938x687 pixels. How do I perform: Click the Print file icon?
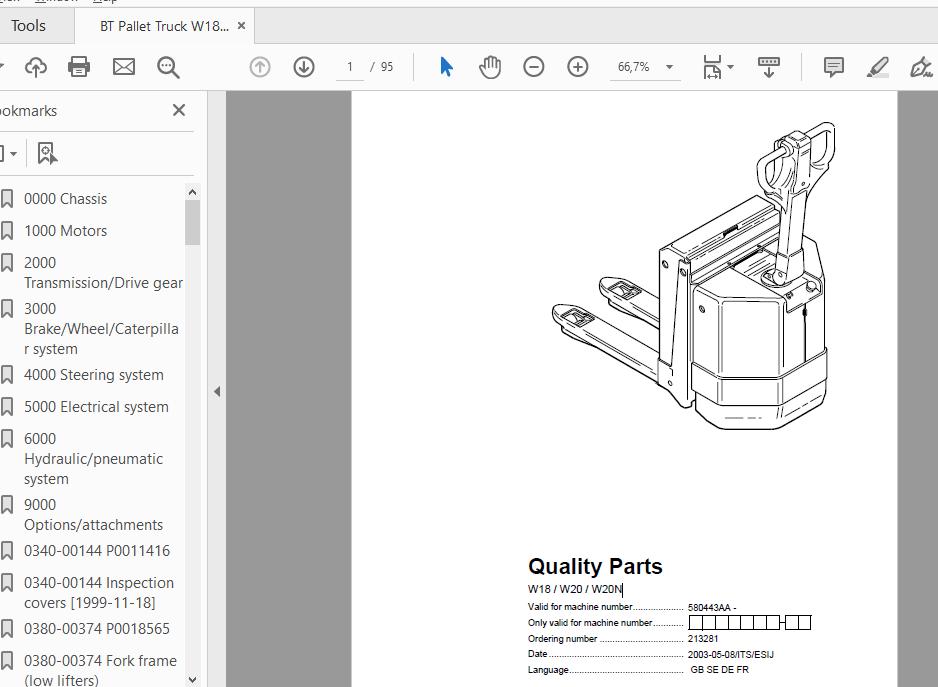79,67
